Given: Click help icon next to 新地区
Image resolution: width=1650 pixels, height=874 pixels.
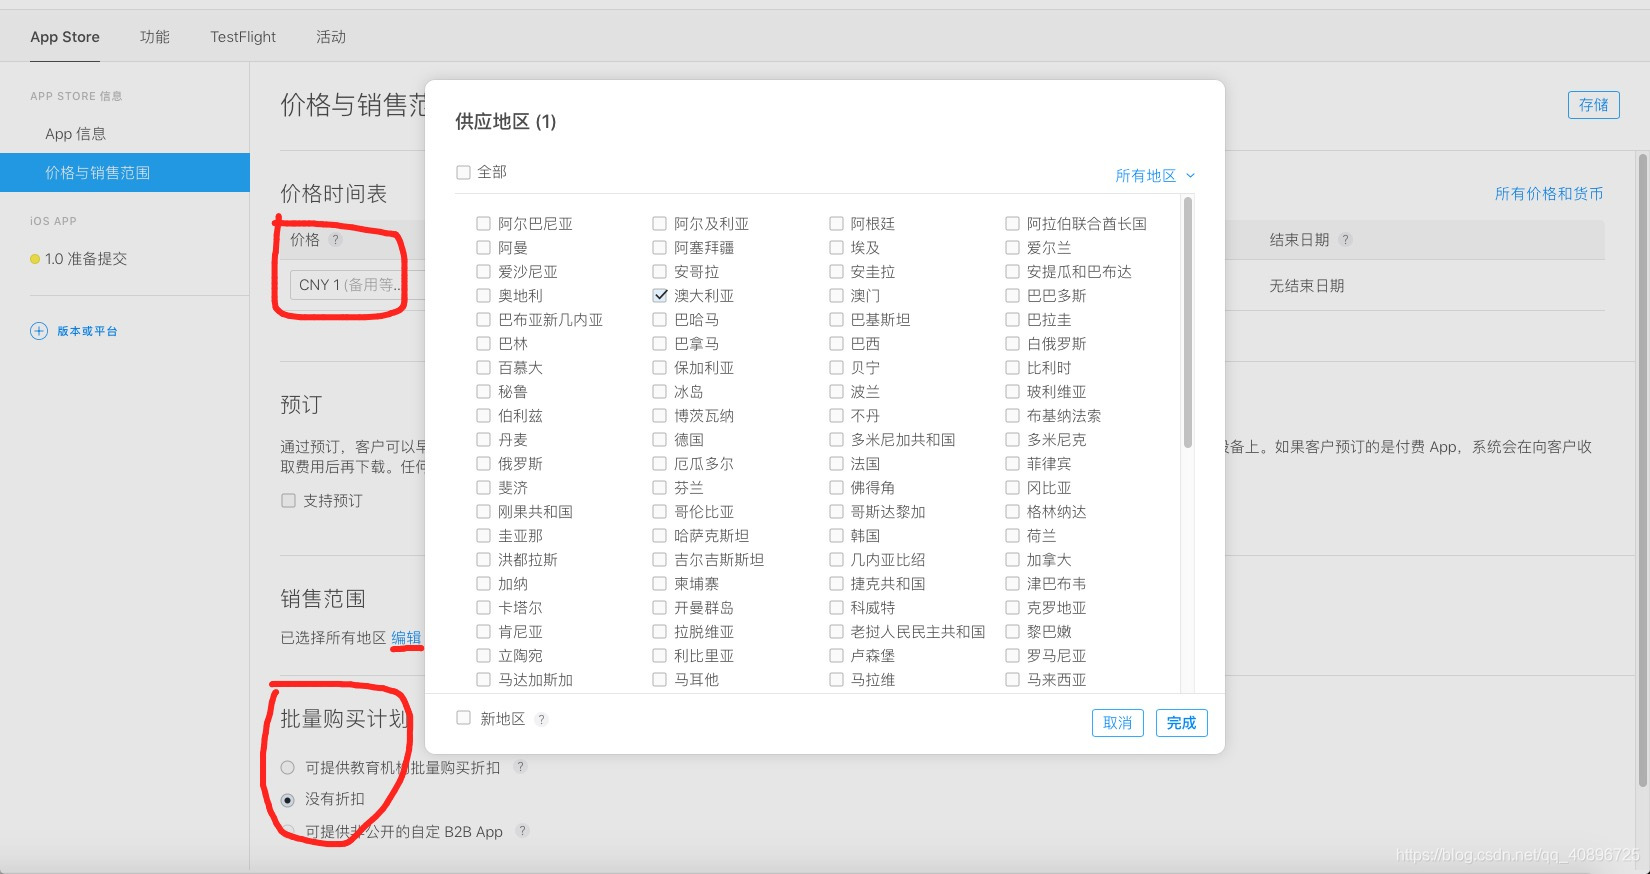Looking at the screenshot, I should point(541,719).
